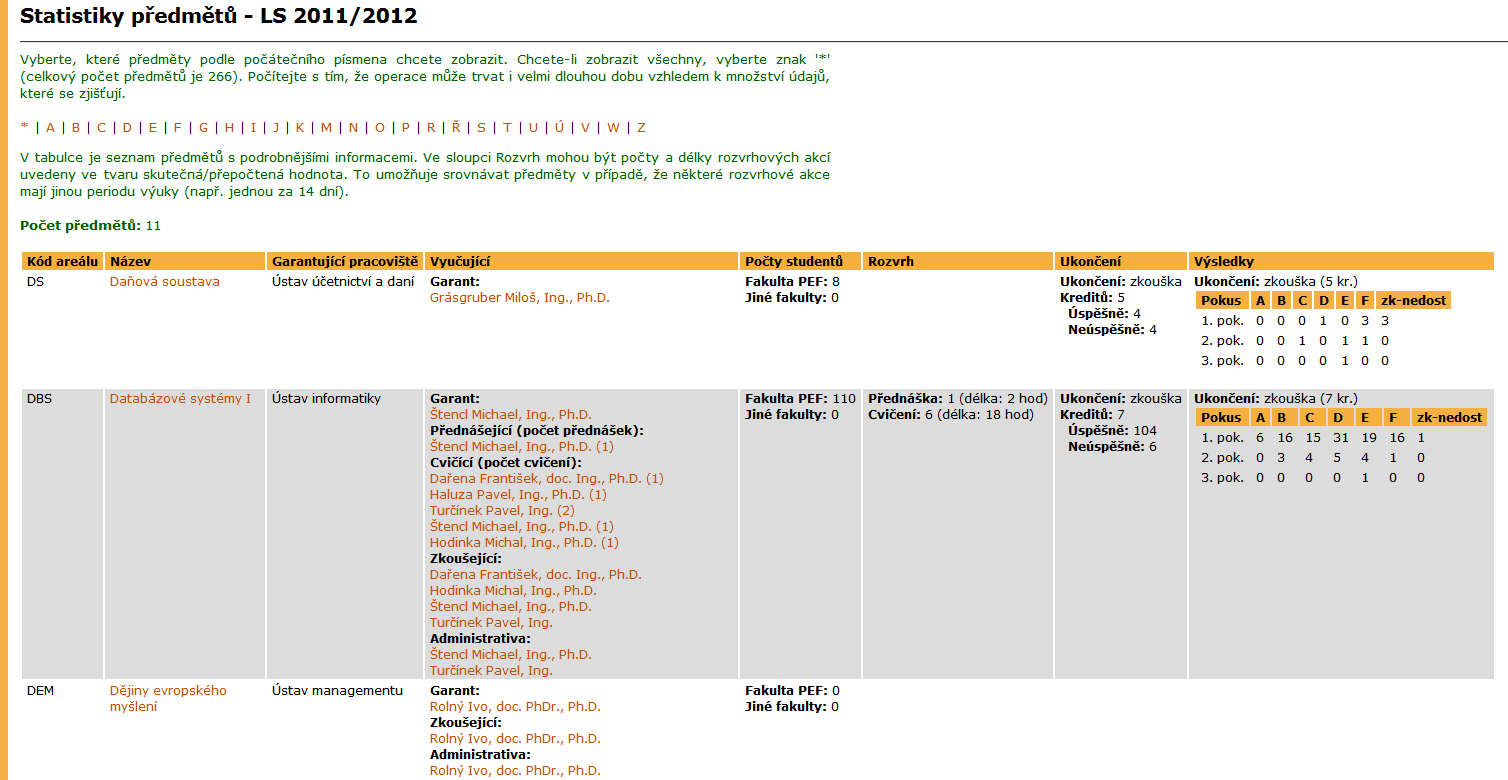Click Fakulta PEF: 110 student count
This screenshot has width=1508, height=780.
(800, 399)
